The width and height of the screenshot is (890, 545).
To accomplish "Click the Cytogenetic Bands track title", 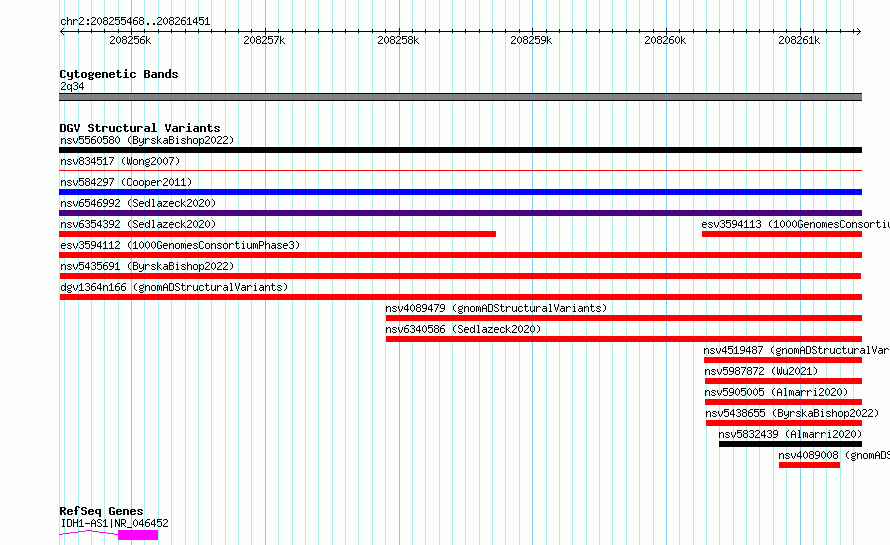I will pyautogui.click(x=119, y=74).
